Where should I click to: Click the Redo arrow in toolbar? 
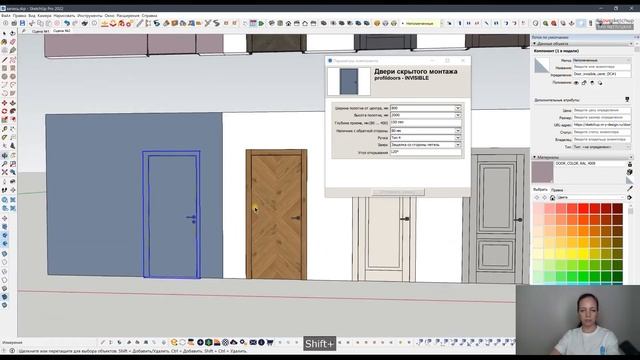(75, 23)
